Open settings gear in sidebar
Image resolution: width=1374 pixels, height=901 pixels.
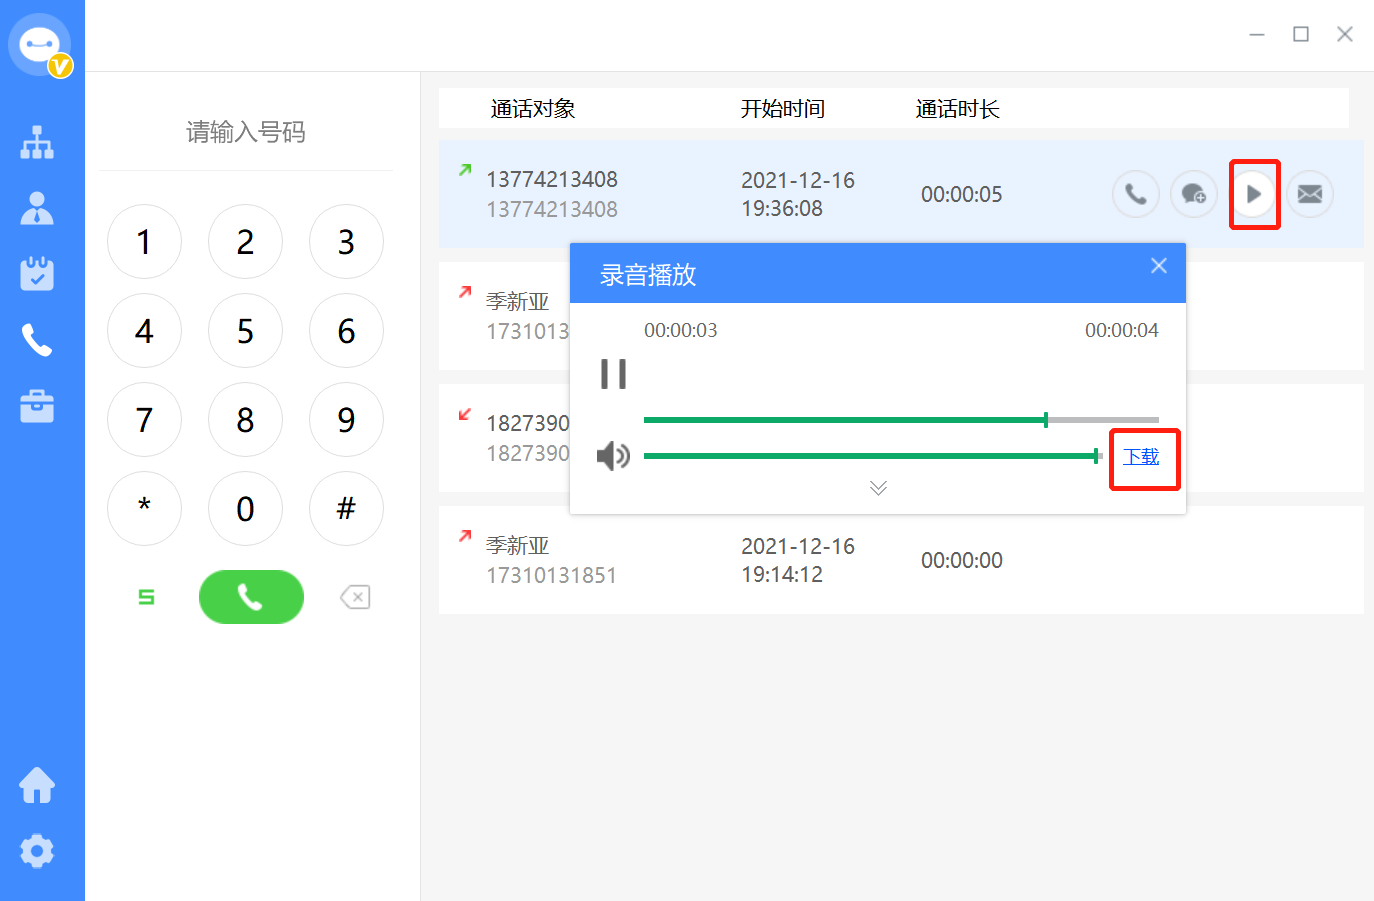point(37,851)
